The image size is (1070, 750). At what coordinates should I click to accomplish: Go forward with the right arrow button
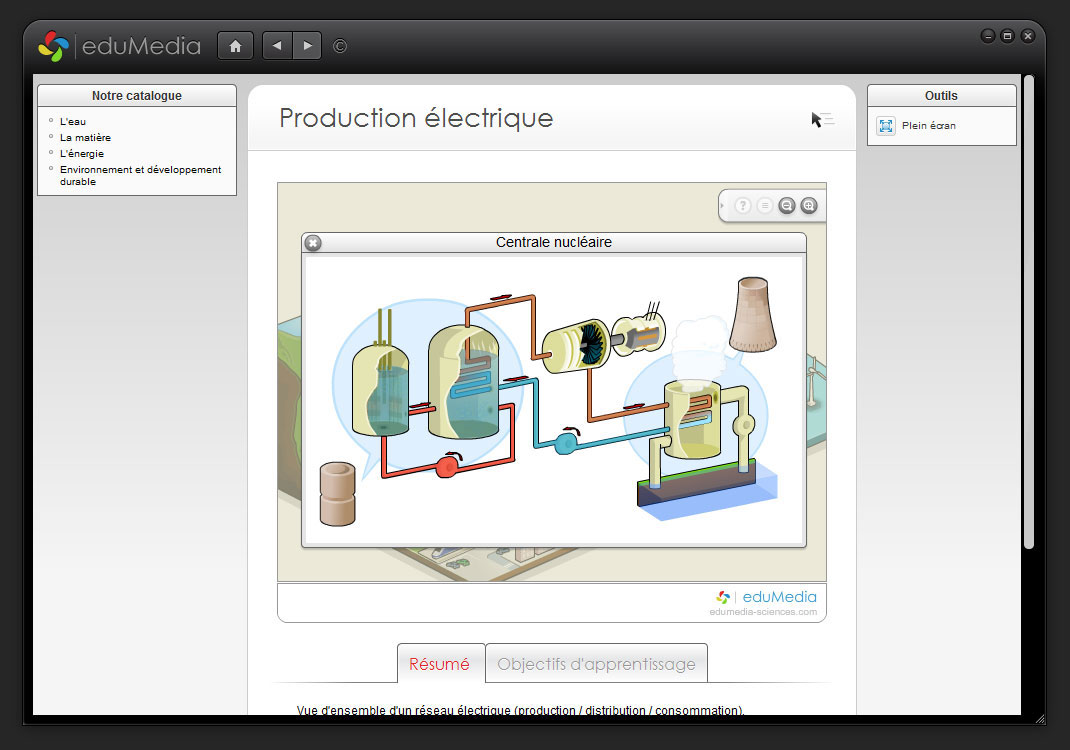307,46
